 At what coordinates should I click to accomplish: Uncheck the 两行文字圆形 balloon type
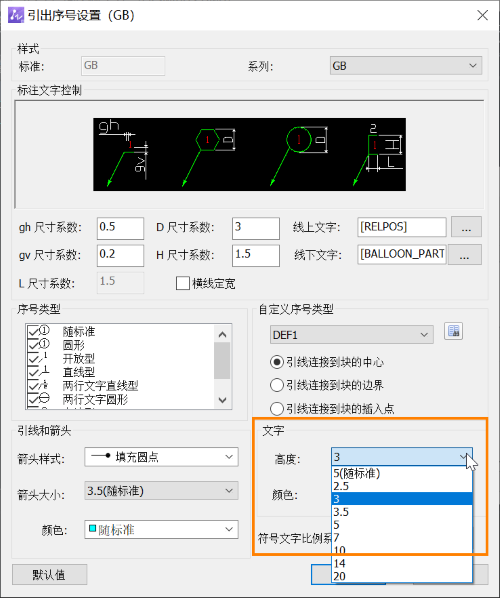click(x=33, y=400)
